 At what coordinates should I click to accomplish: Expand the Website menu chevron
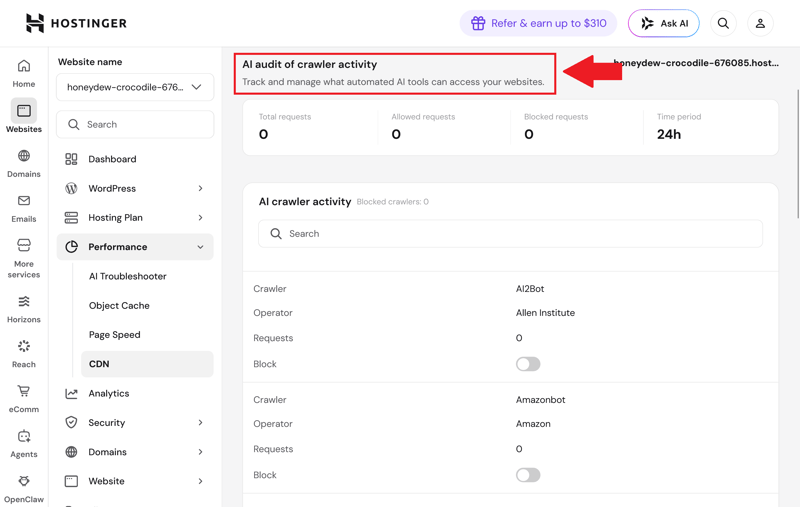click(x=201, y=481)
